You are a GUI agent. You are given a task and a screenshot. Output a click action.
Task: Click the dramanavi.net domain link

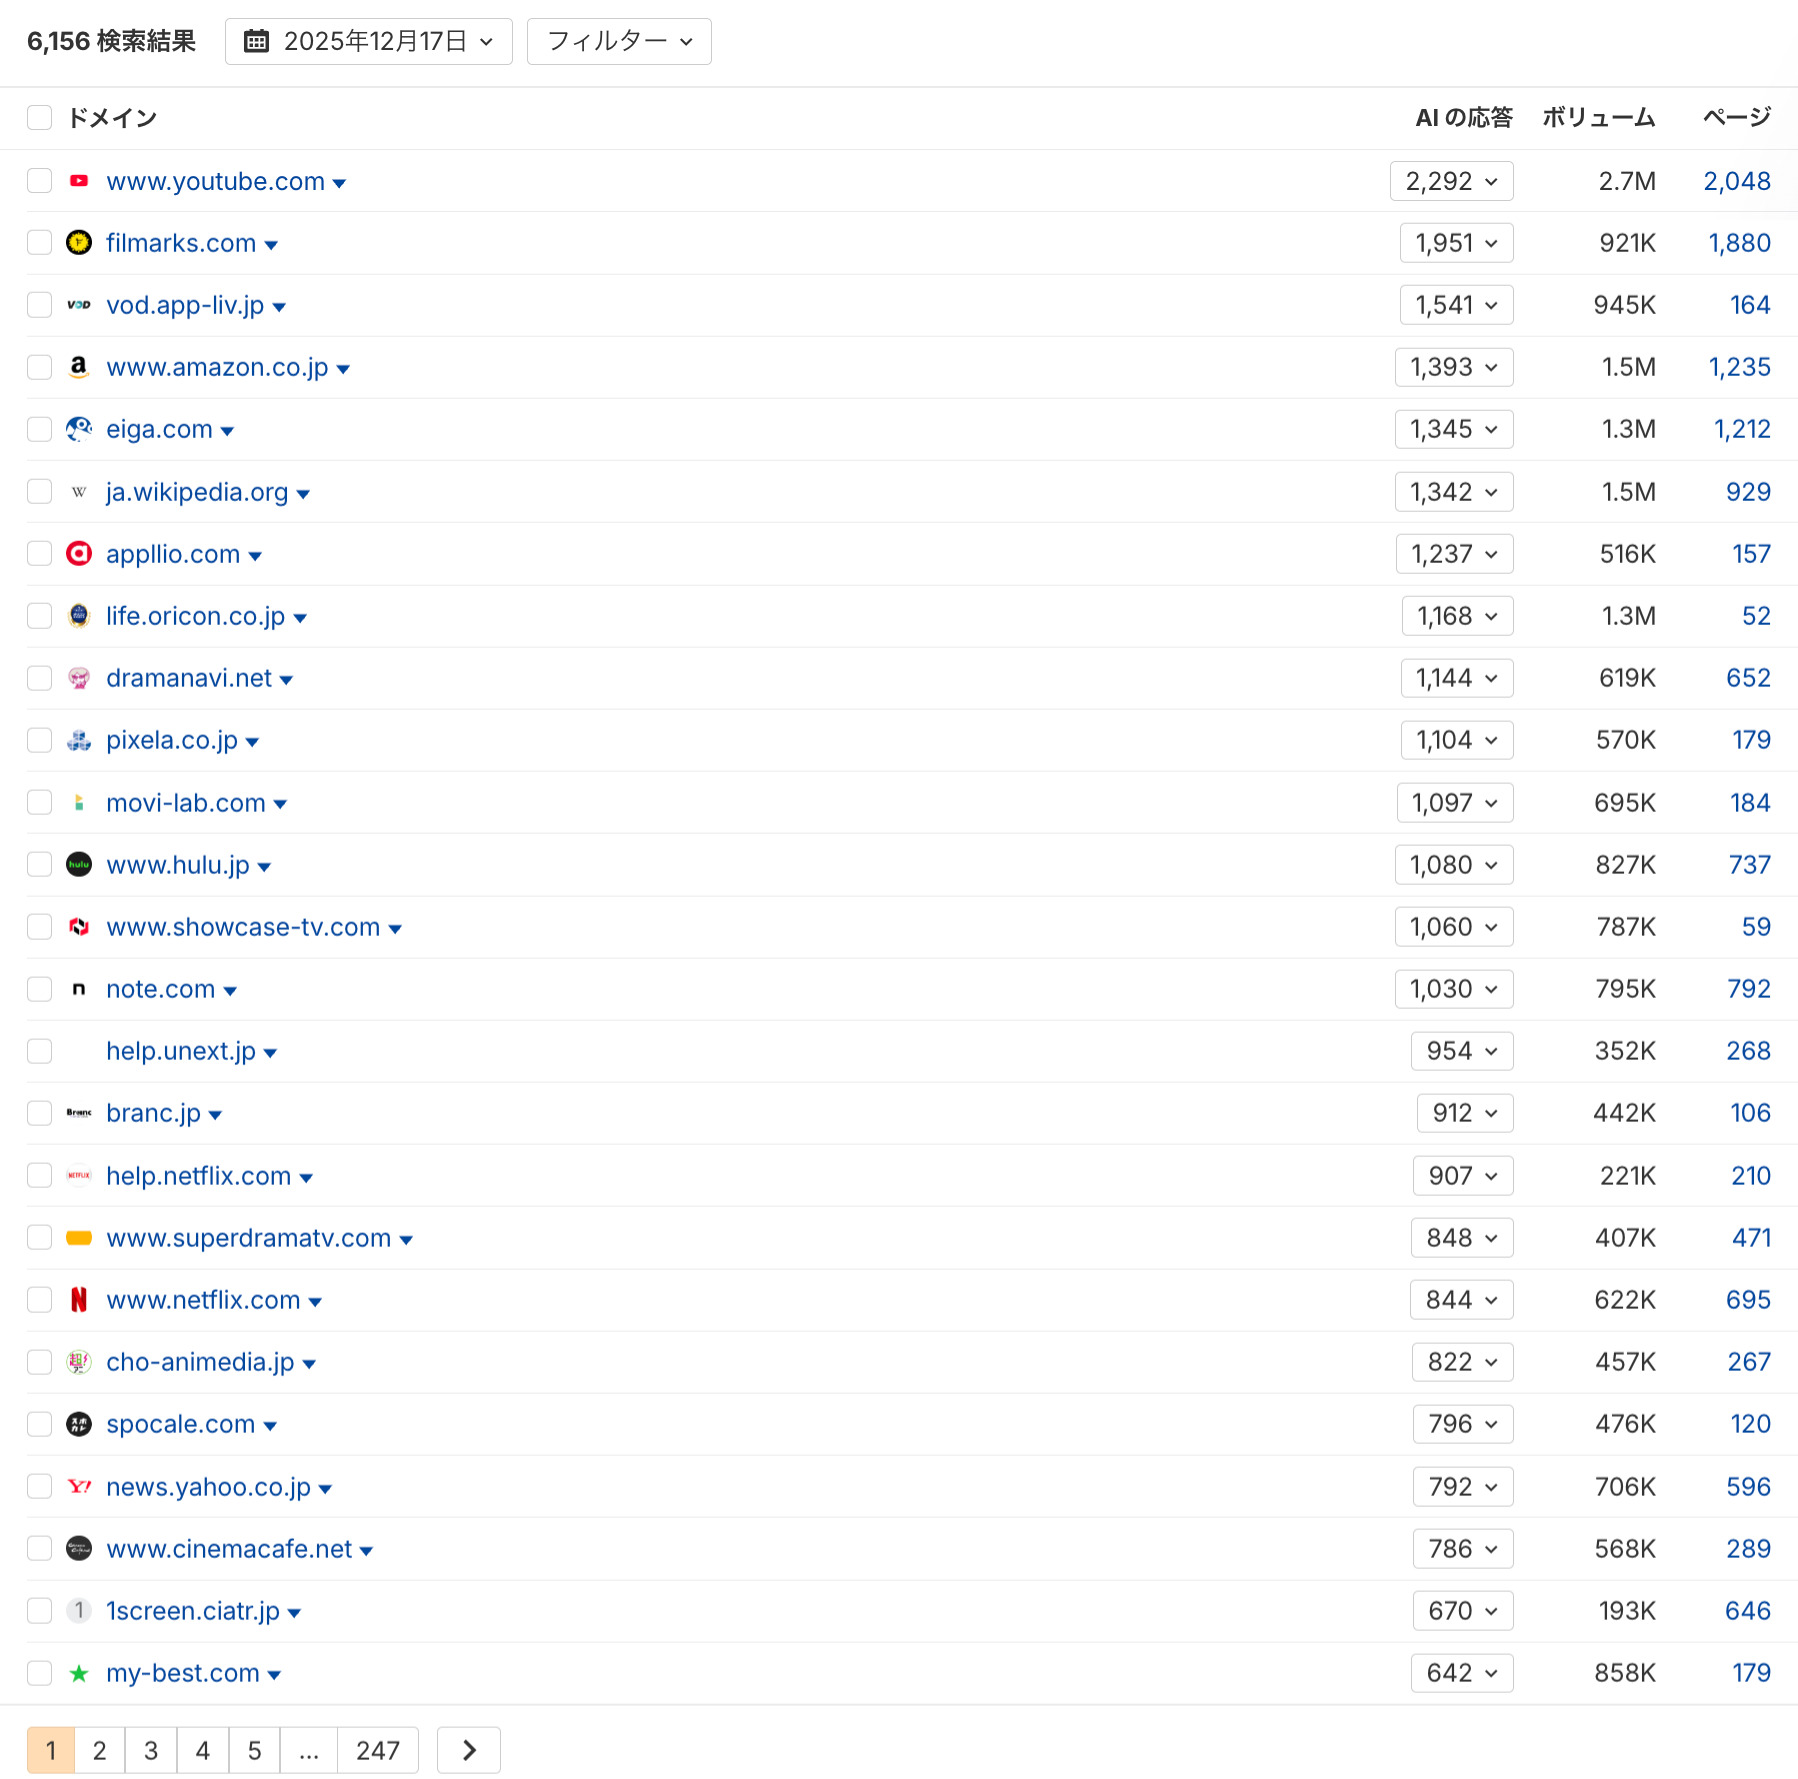189,678
